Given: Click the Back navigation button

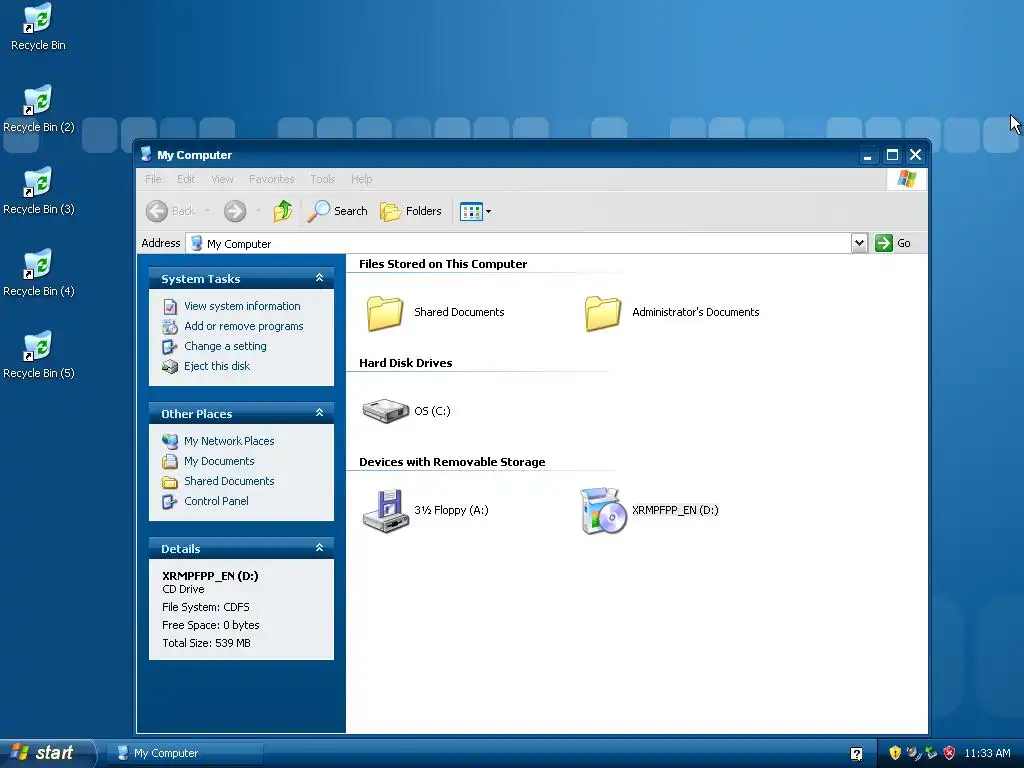Looking at the screenshot, I should coord(170,211).
